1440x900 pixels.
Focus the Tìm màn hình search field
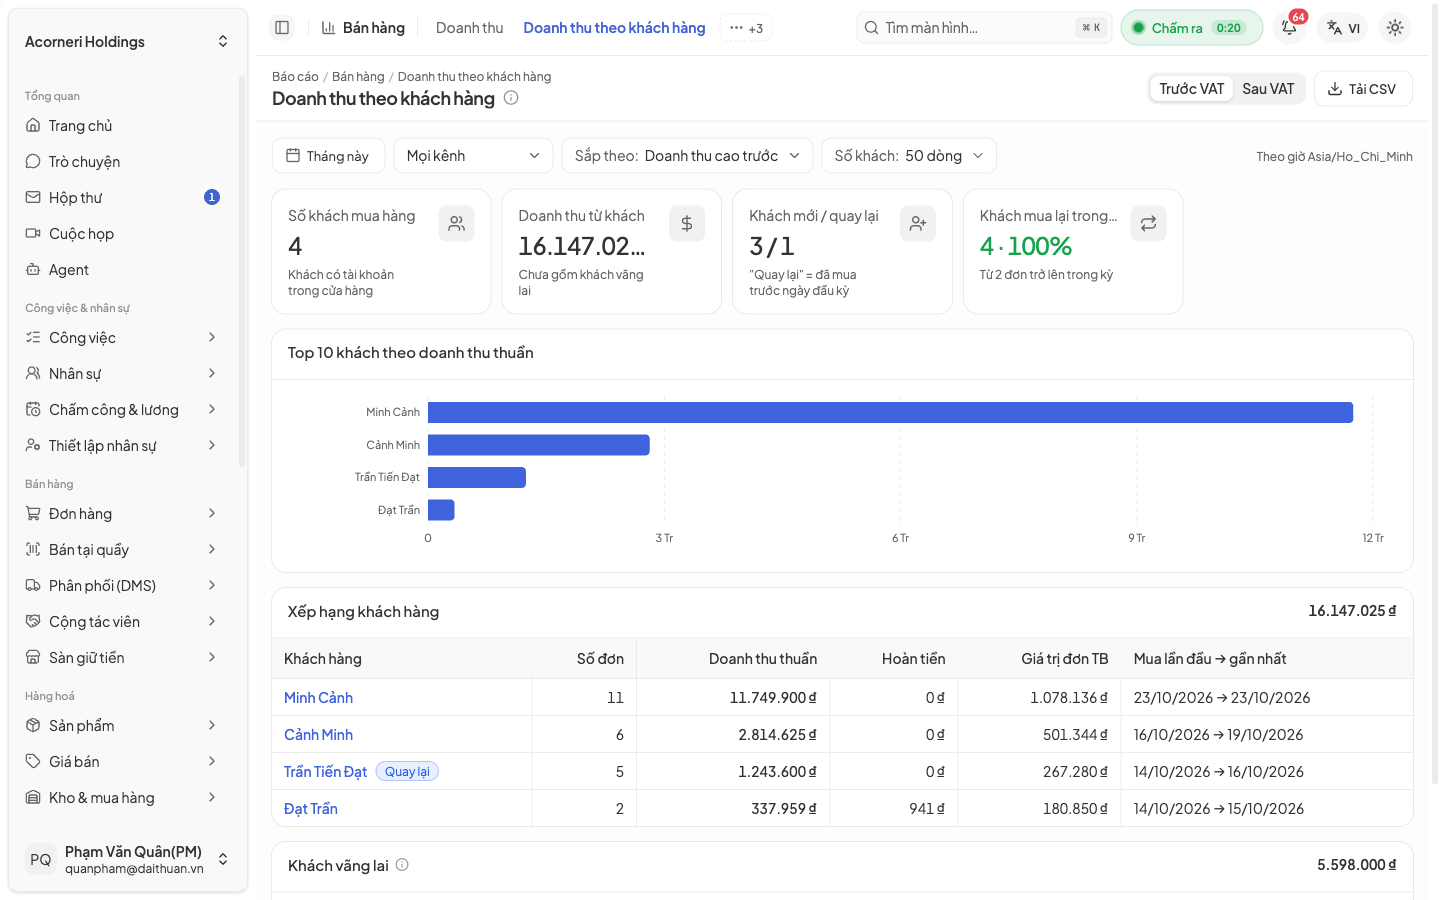984,28
